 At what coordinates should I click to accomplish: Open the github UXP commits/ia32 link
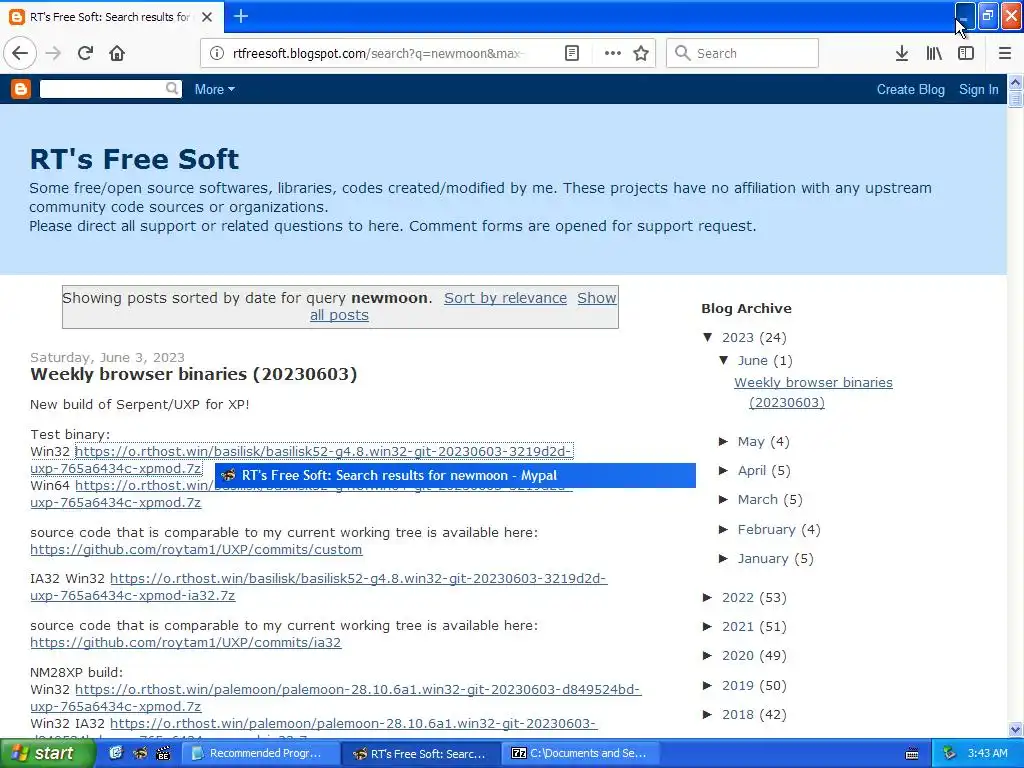(x=185, y=643)
